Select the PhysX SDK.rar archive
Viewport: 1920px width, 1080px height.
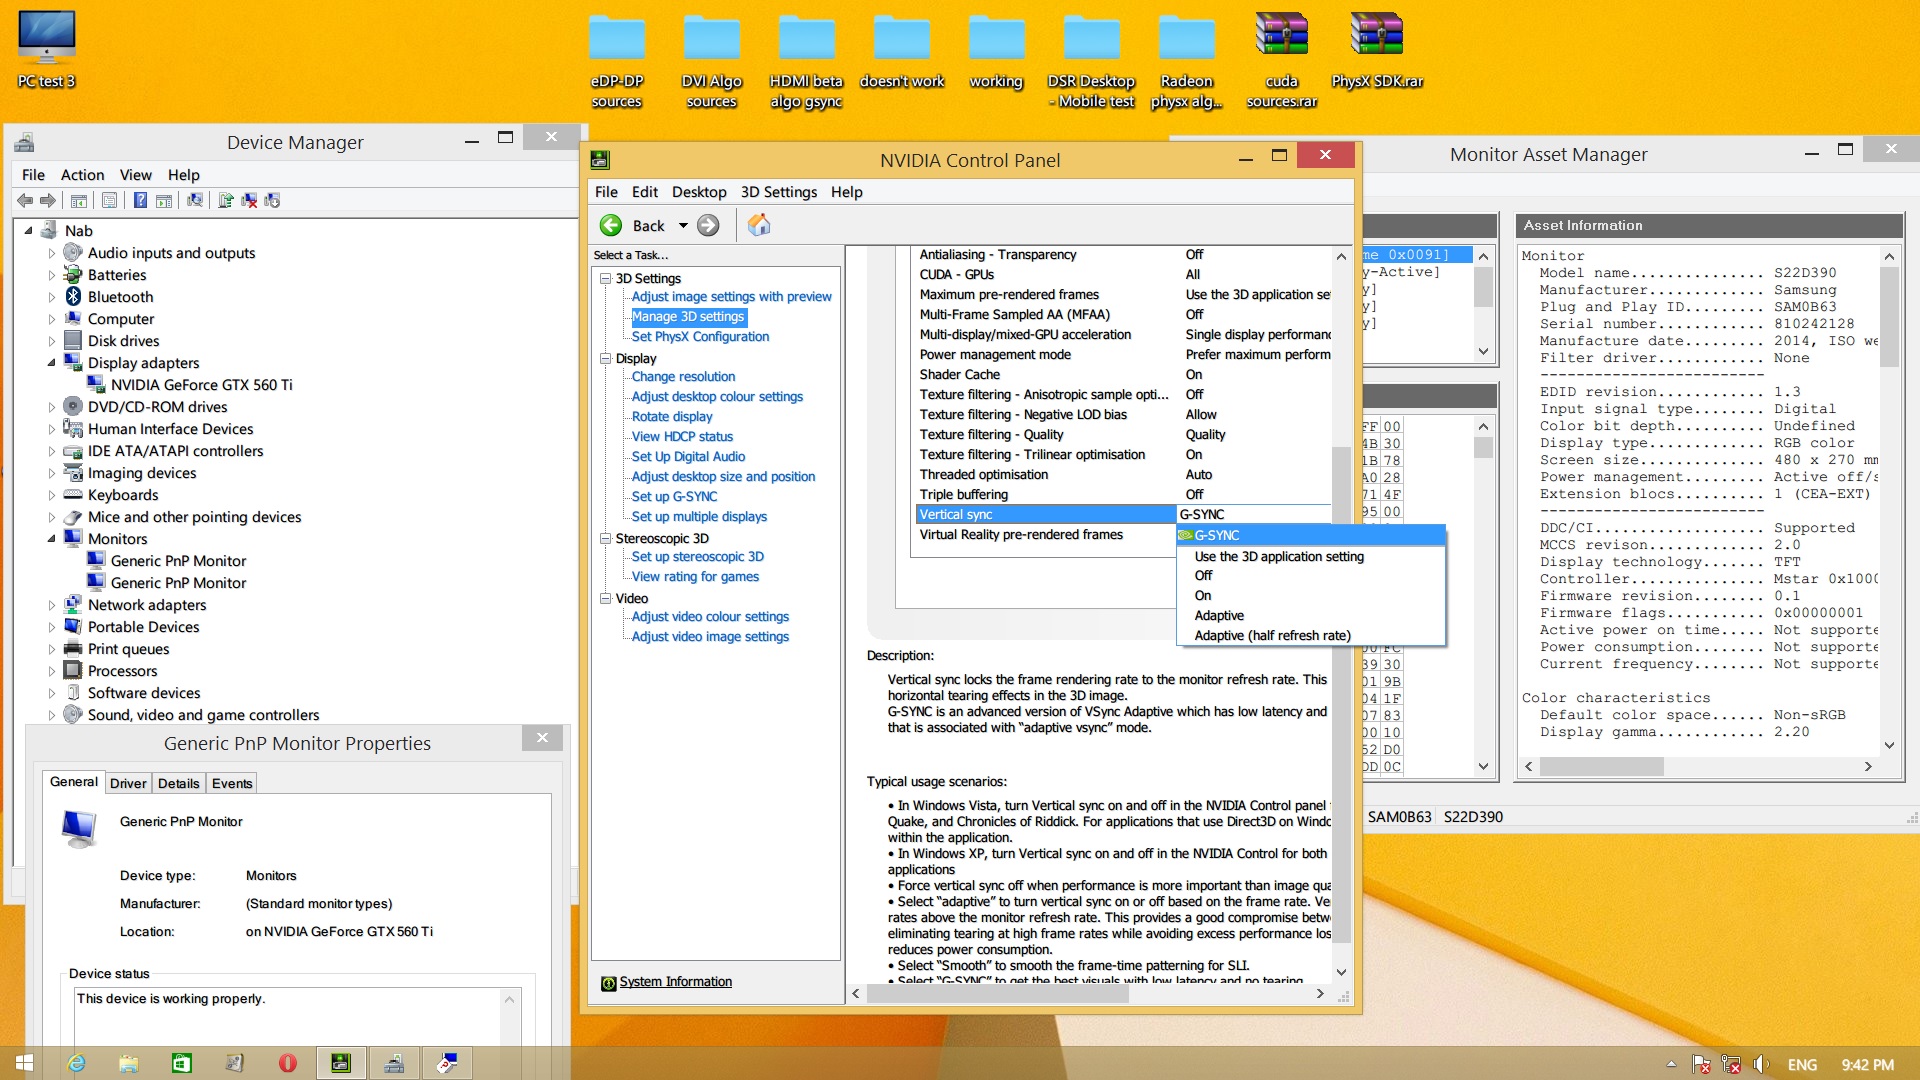[x=1377, y=50]
